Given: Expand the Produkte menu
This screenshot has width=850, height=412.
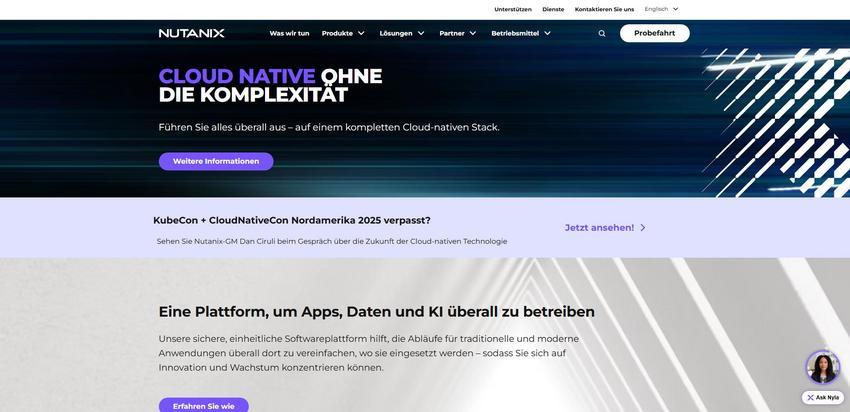Looking at the screenshot, I should [343, 33].
